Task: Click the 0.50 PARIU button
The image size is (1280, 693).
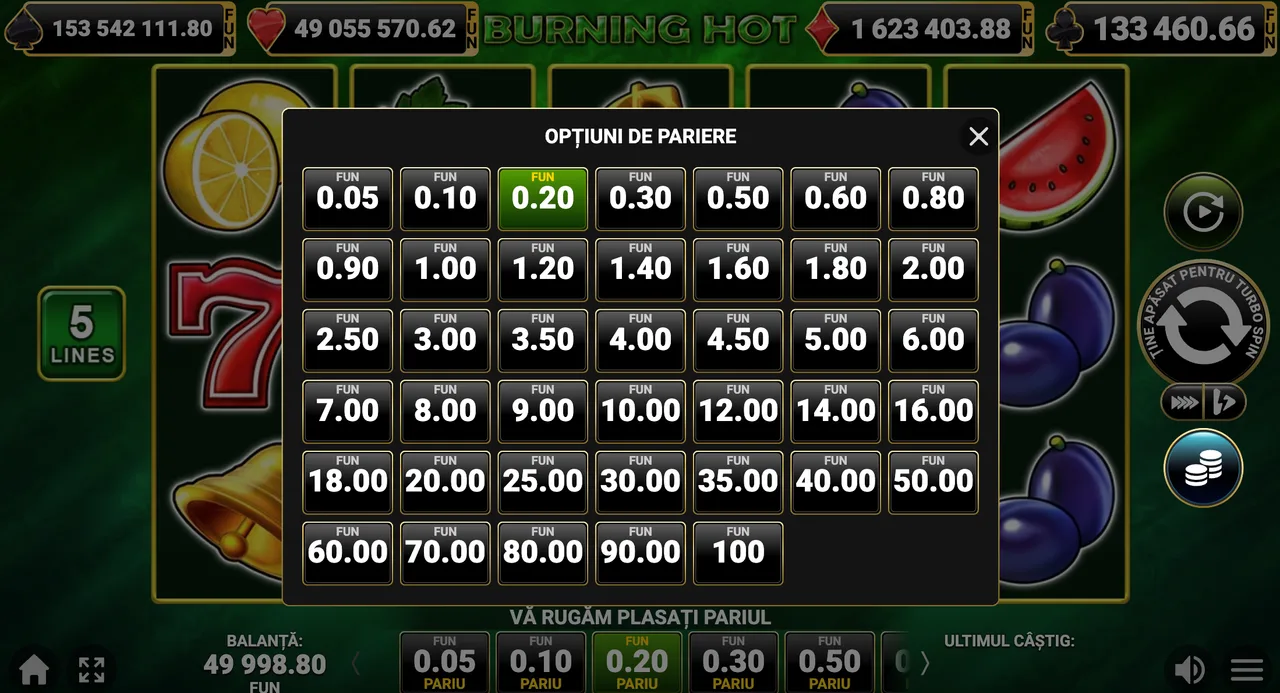Action: (829, 662)
